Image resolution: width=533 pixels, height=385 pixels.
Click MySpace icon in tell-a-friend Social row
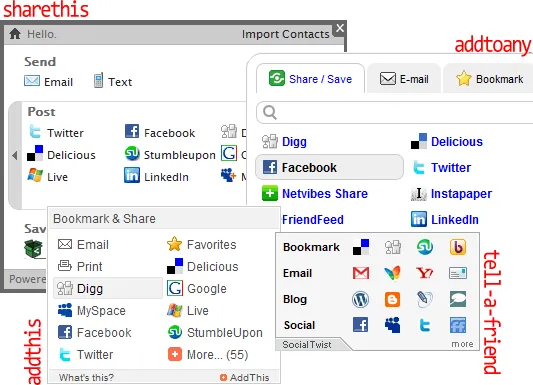pos(393,325)
